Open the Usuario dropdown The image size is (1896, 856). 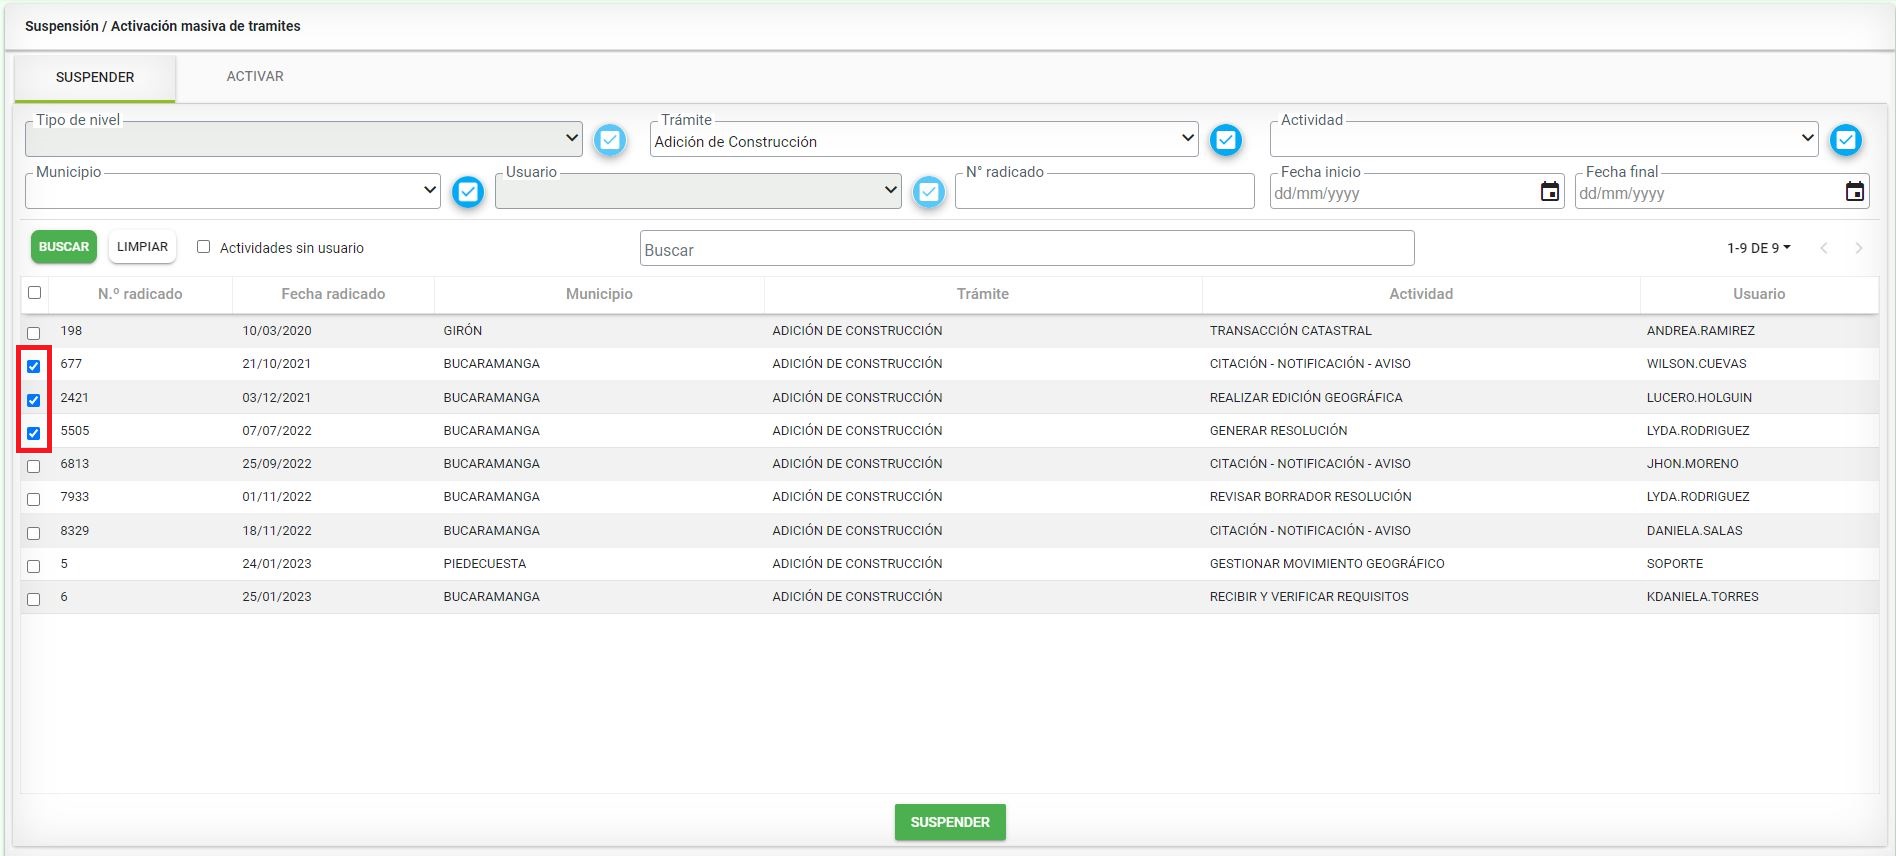[x=698, y=191]
